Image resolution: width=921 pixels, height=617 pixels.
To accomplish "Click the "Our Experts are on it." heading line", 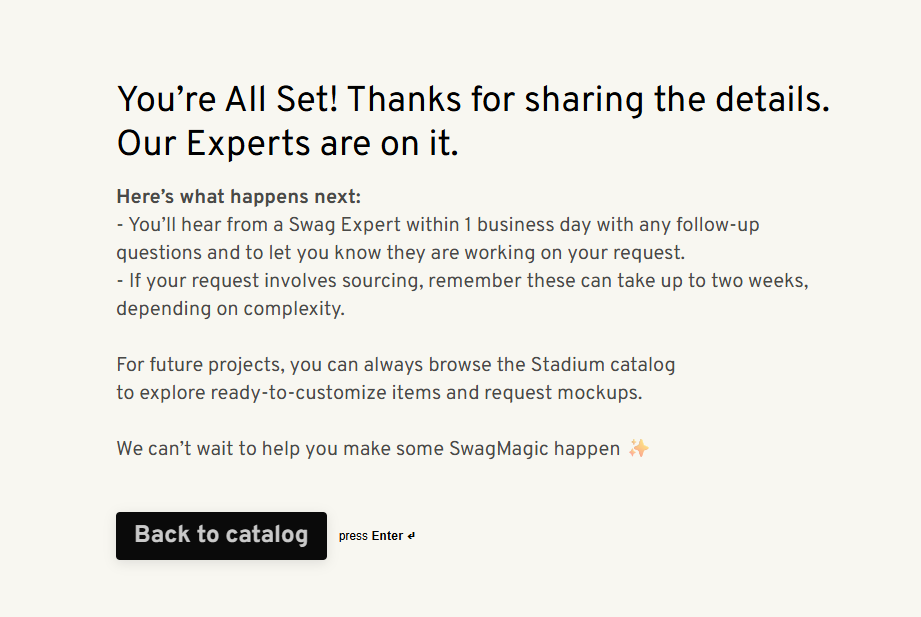I will [x=287, y=144].
